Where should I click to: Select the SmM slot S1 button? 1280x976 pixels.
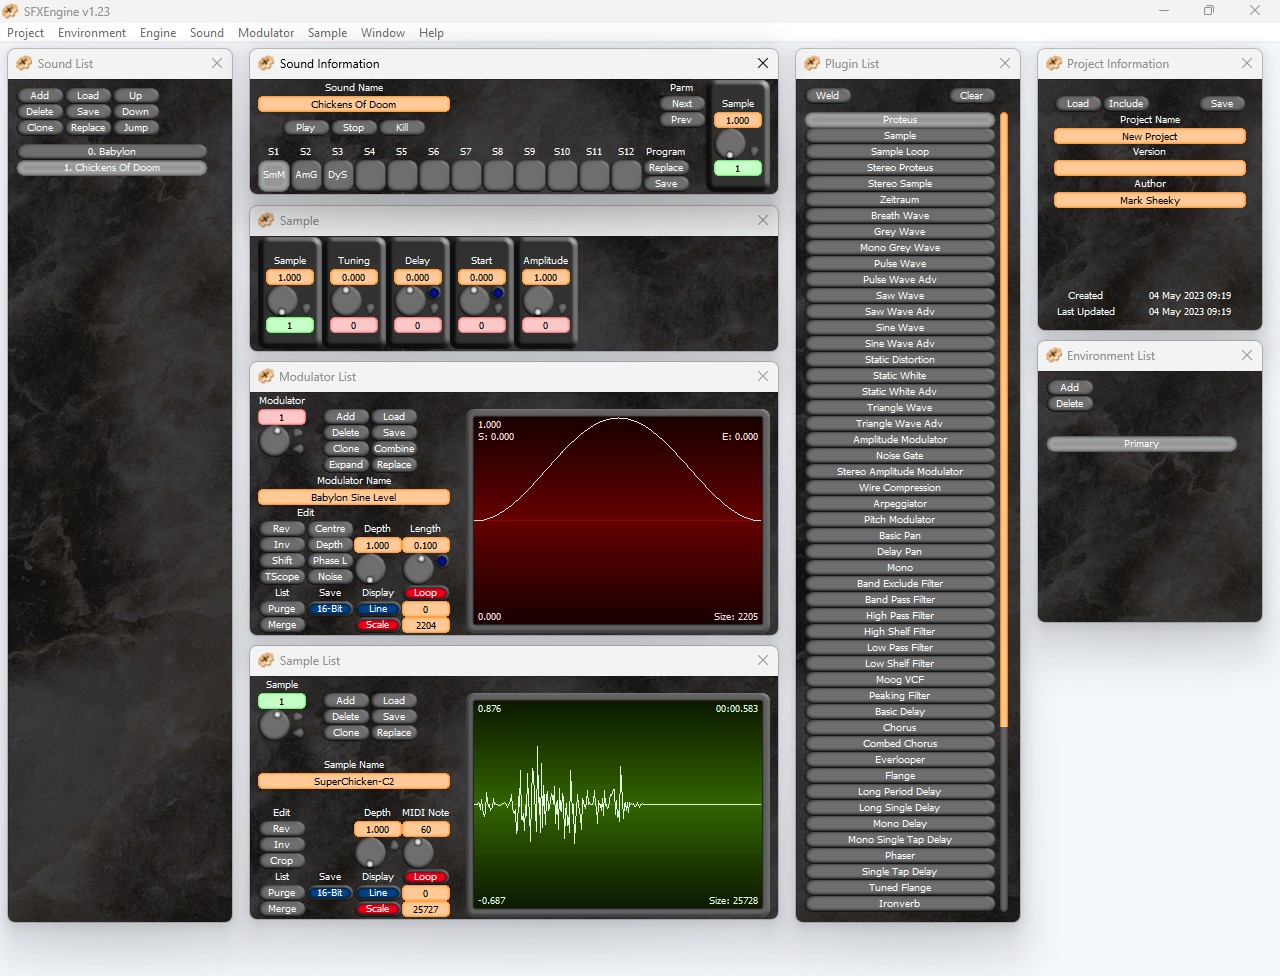[274, 175]
